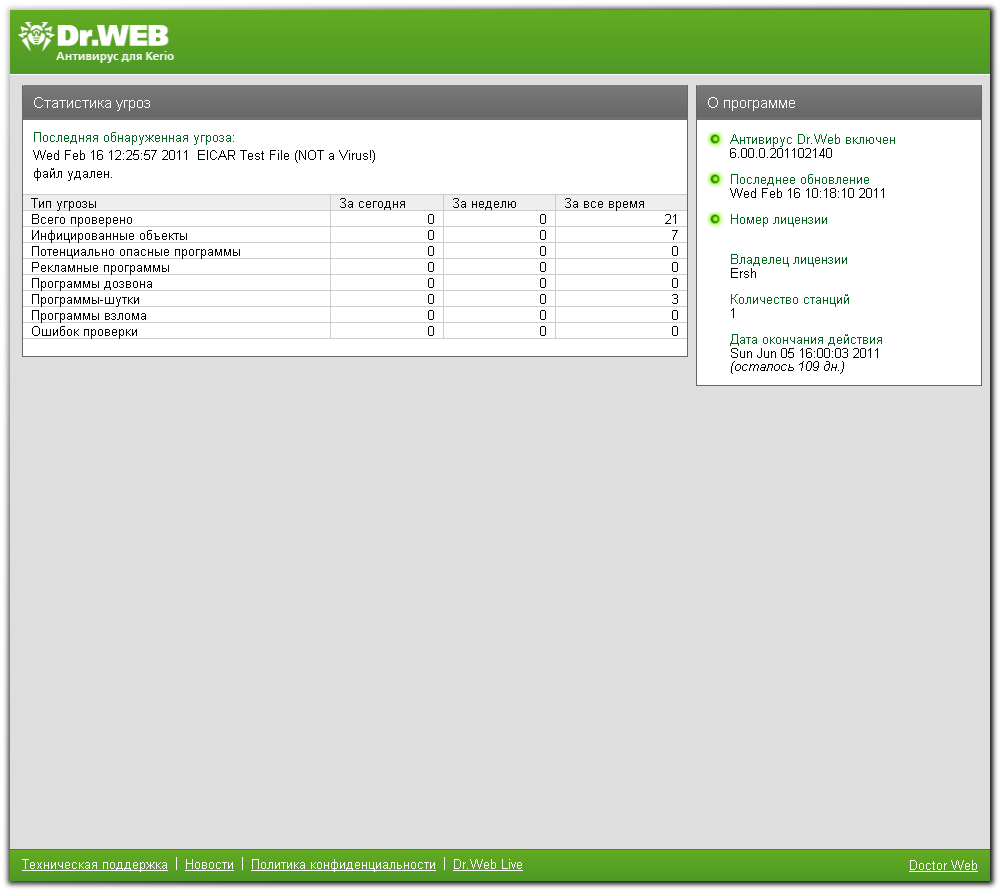This screenshot has height=891, width=1000.
Task: Select the Программы дозвона row label
Action: 92,283
